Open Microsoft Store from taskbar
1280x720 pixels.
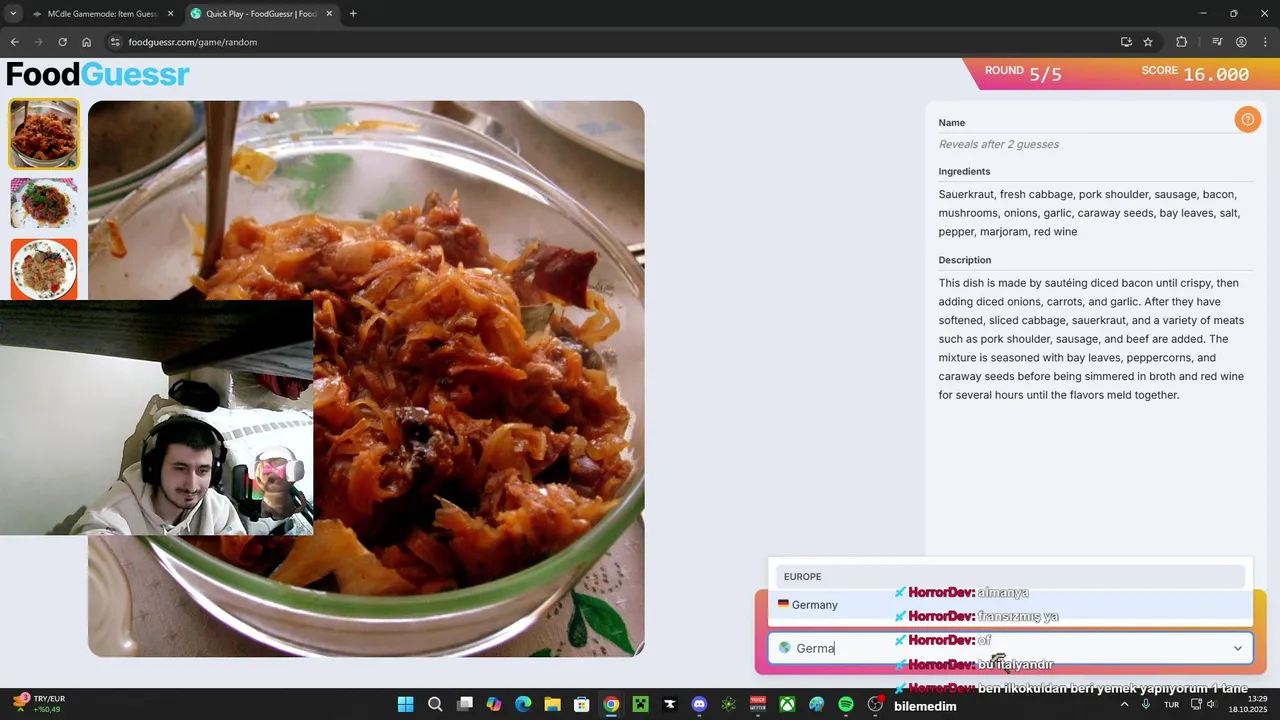click(581, 704)
